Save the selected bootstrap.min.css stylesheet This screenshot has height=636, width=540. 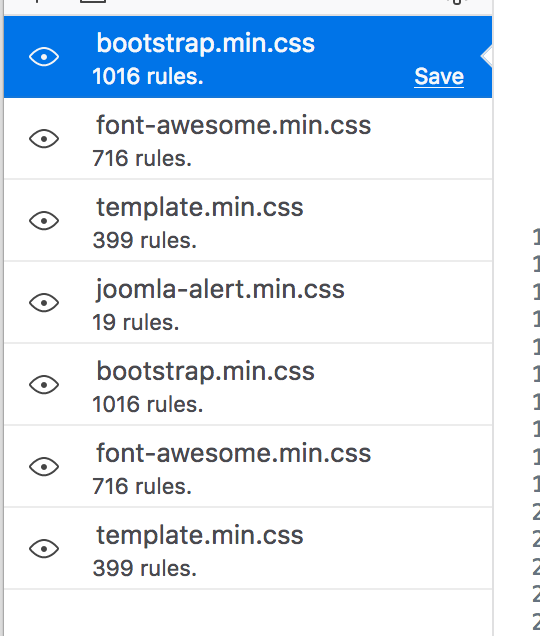pos(439,76)
